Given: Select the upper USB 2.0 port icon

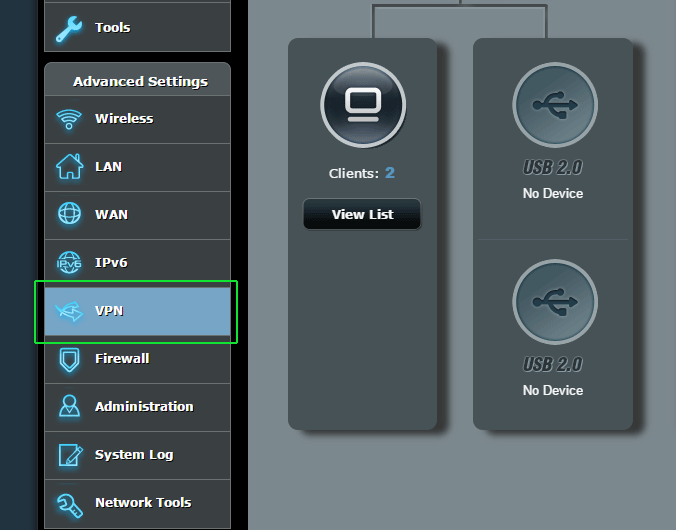Looking at the screenshot, I should click(555, 105).
